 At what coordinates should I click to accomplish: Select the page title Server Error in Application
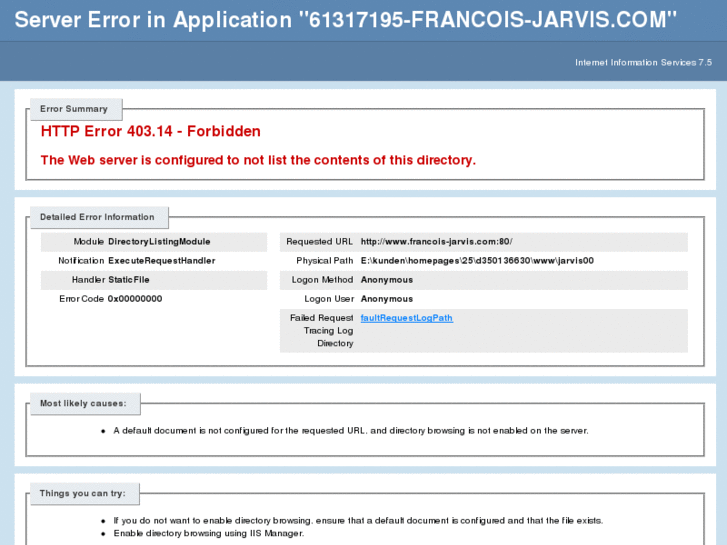(x=345, y=20)
